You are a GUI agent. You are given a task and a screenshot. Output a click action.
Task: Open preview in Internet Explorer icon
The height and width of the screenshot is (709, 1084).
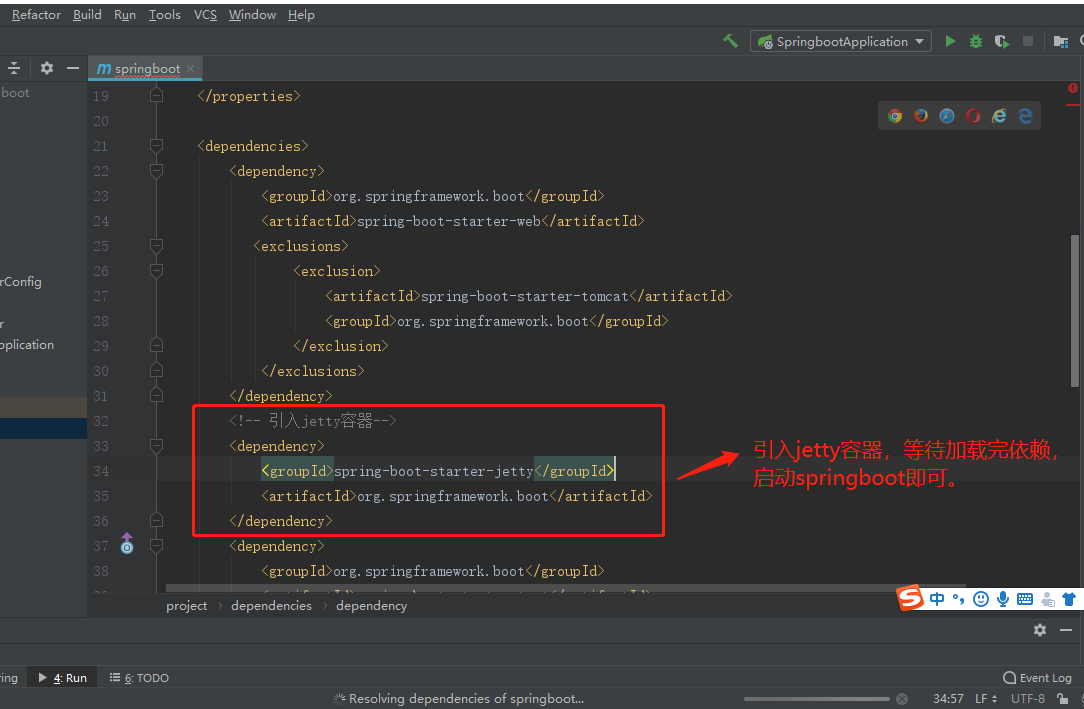point(999,116)
